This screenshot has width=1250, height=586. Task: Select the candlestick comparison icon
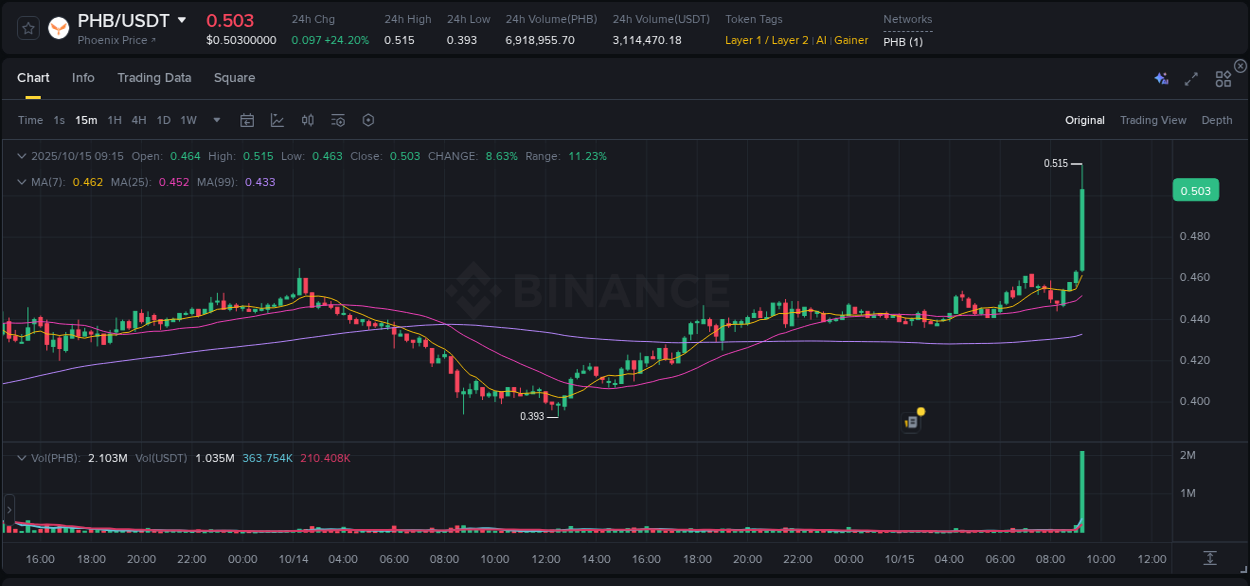tap(307, 120)
